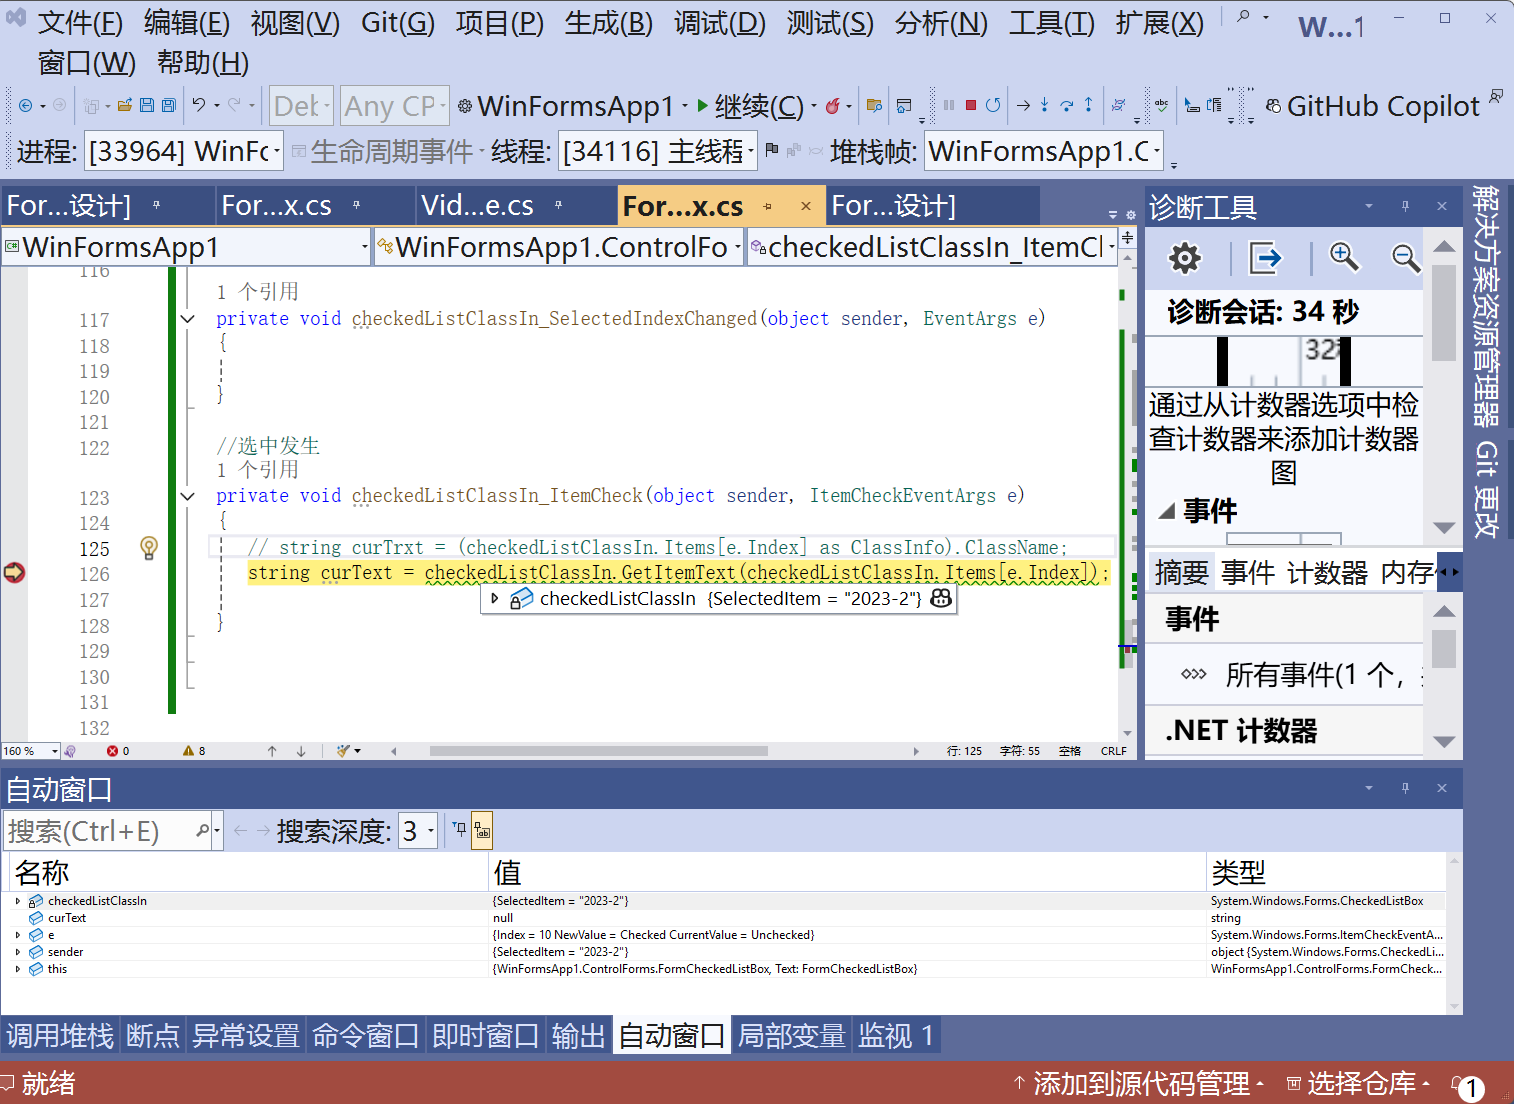The height and width of the screenshot is (1104, 1514).
Task: Click the Save All icon
Action: tap(169, 105)
